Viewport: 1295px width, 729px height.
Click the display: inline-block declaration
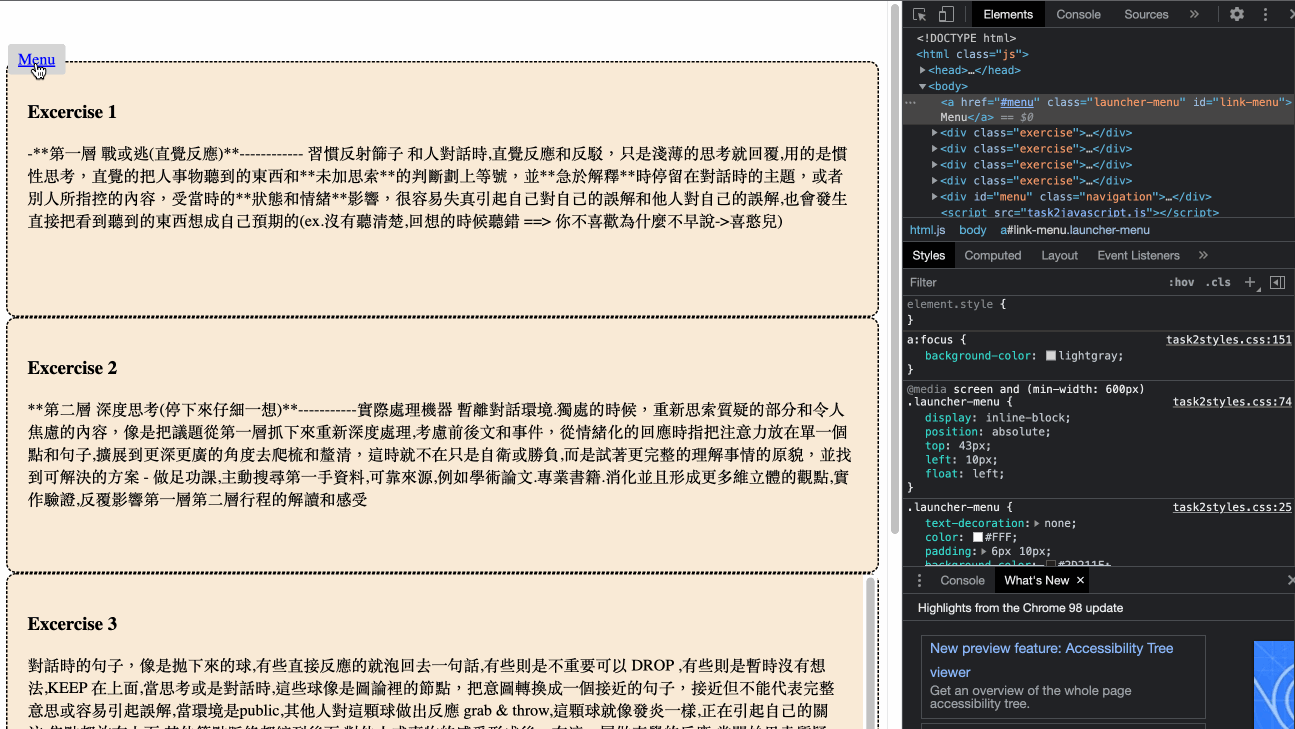[998, 418]
